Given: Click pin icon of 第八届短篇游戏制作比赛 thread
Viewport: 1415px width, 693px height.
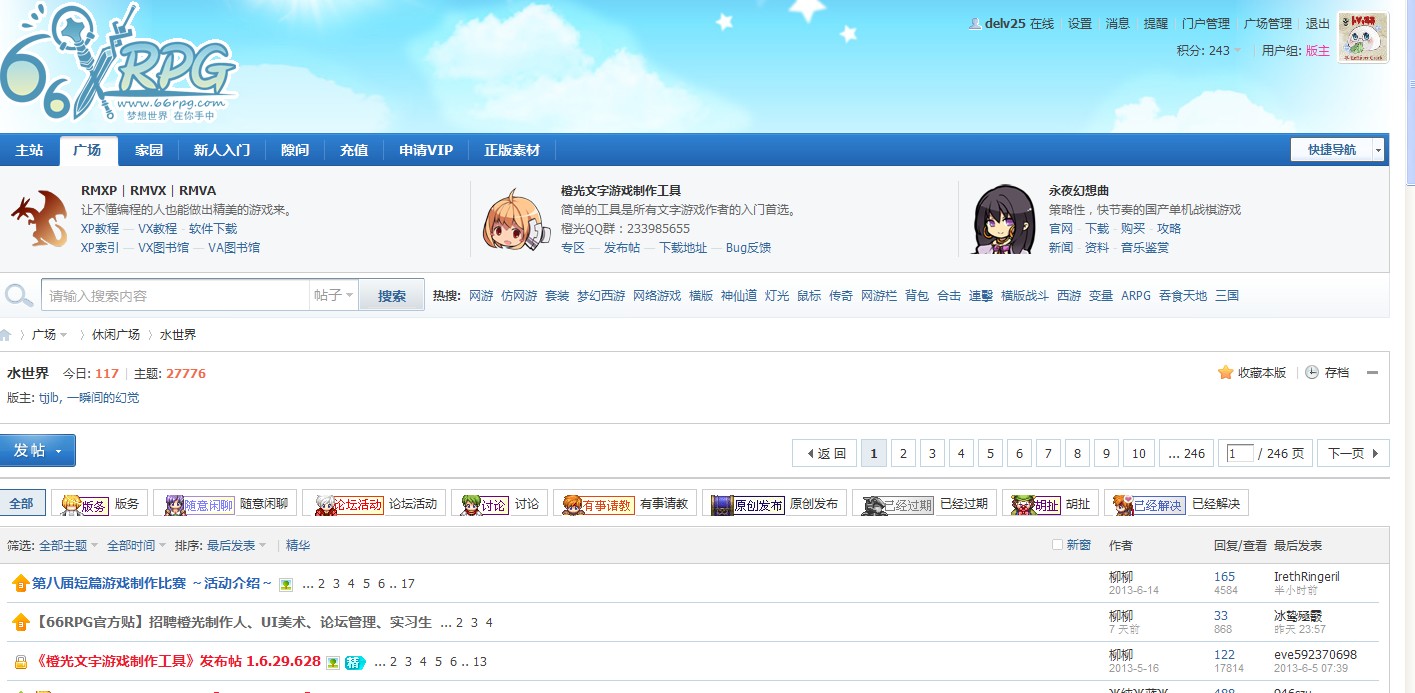Looking at the screenshot, I should pos(20,583).
